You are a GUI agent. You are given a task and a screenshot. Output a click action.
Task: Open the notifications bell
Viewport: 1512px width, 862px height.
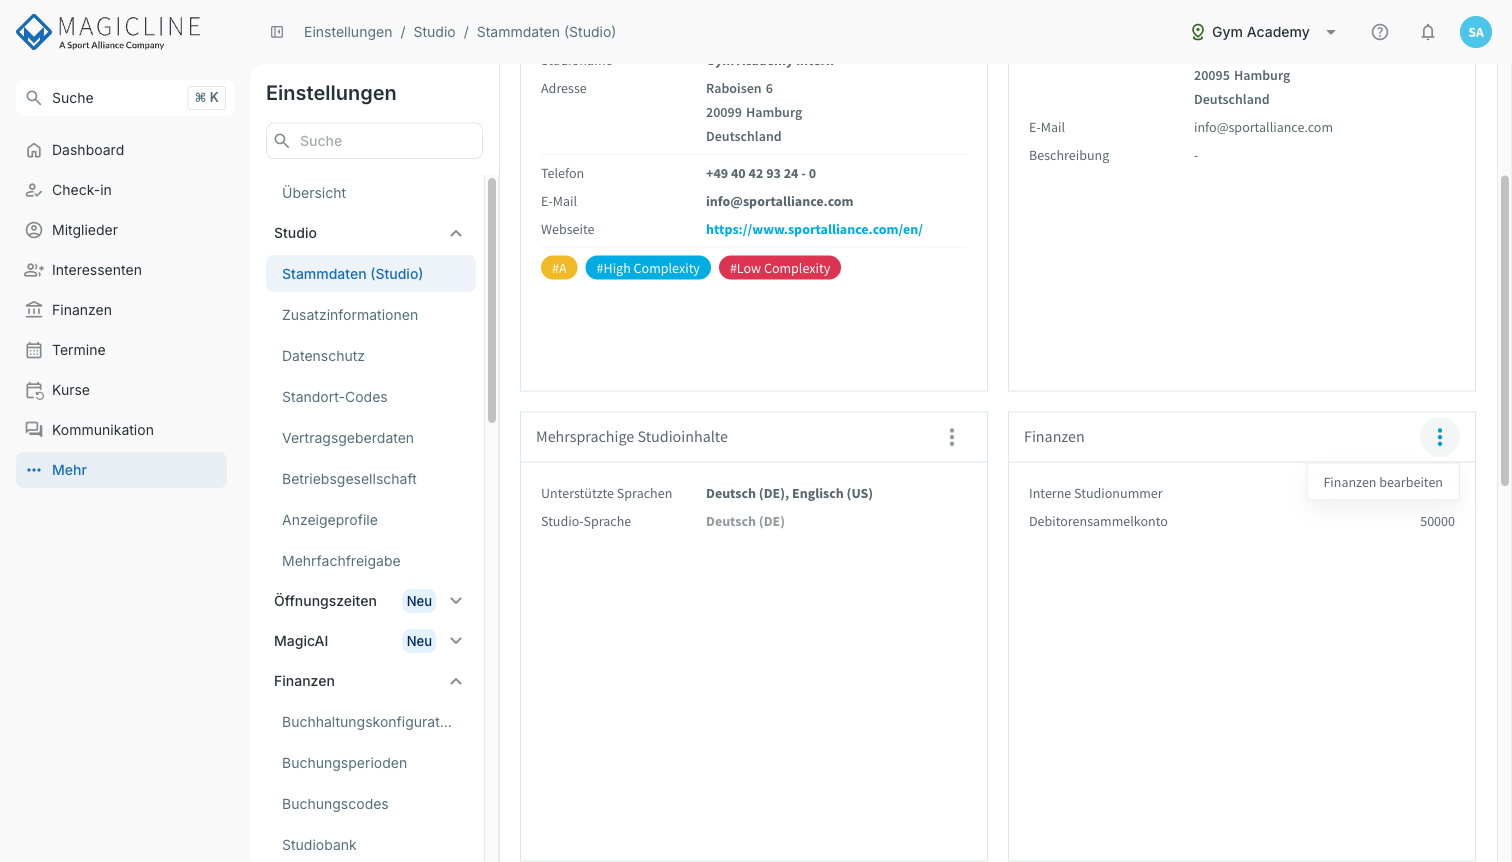pyautogui.click(x=1428, y=32)
